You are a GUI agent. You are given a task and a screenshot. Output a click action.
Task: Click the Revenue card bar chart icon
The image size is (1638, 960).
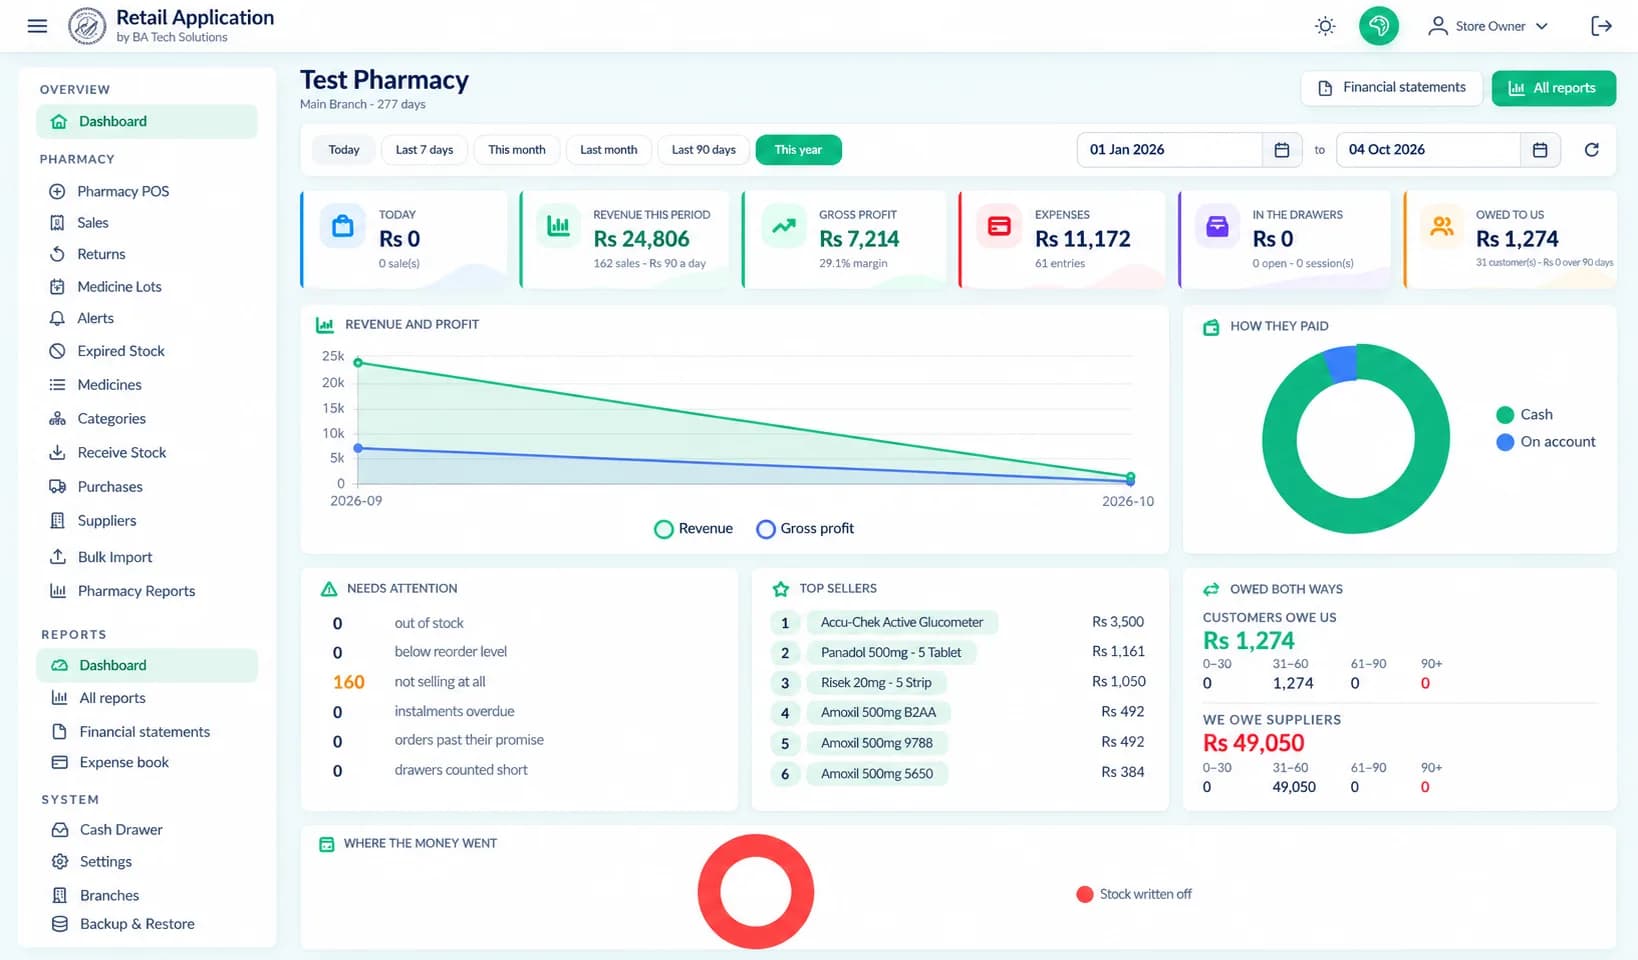[x=558, y=226]
